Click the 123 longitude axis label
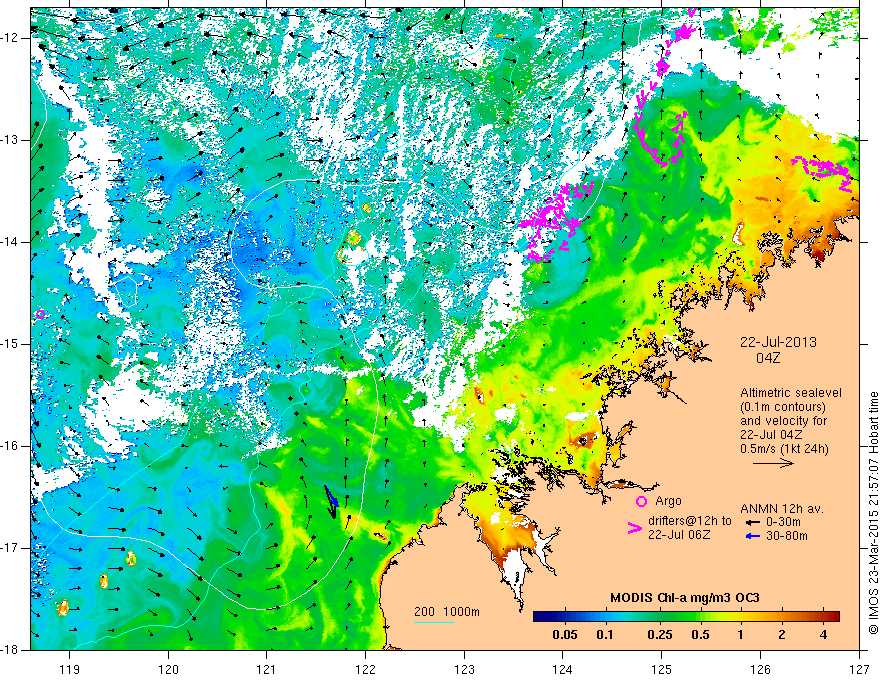The height and width of the screenshot is (680, 880). pyautogui.click(x=463, y=668)
